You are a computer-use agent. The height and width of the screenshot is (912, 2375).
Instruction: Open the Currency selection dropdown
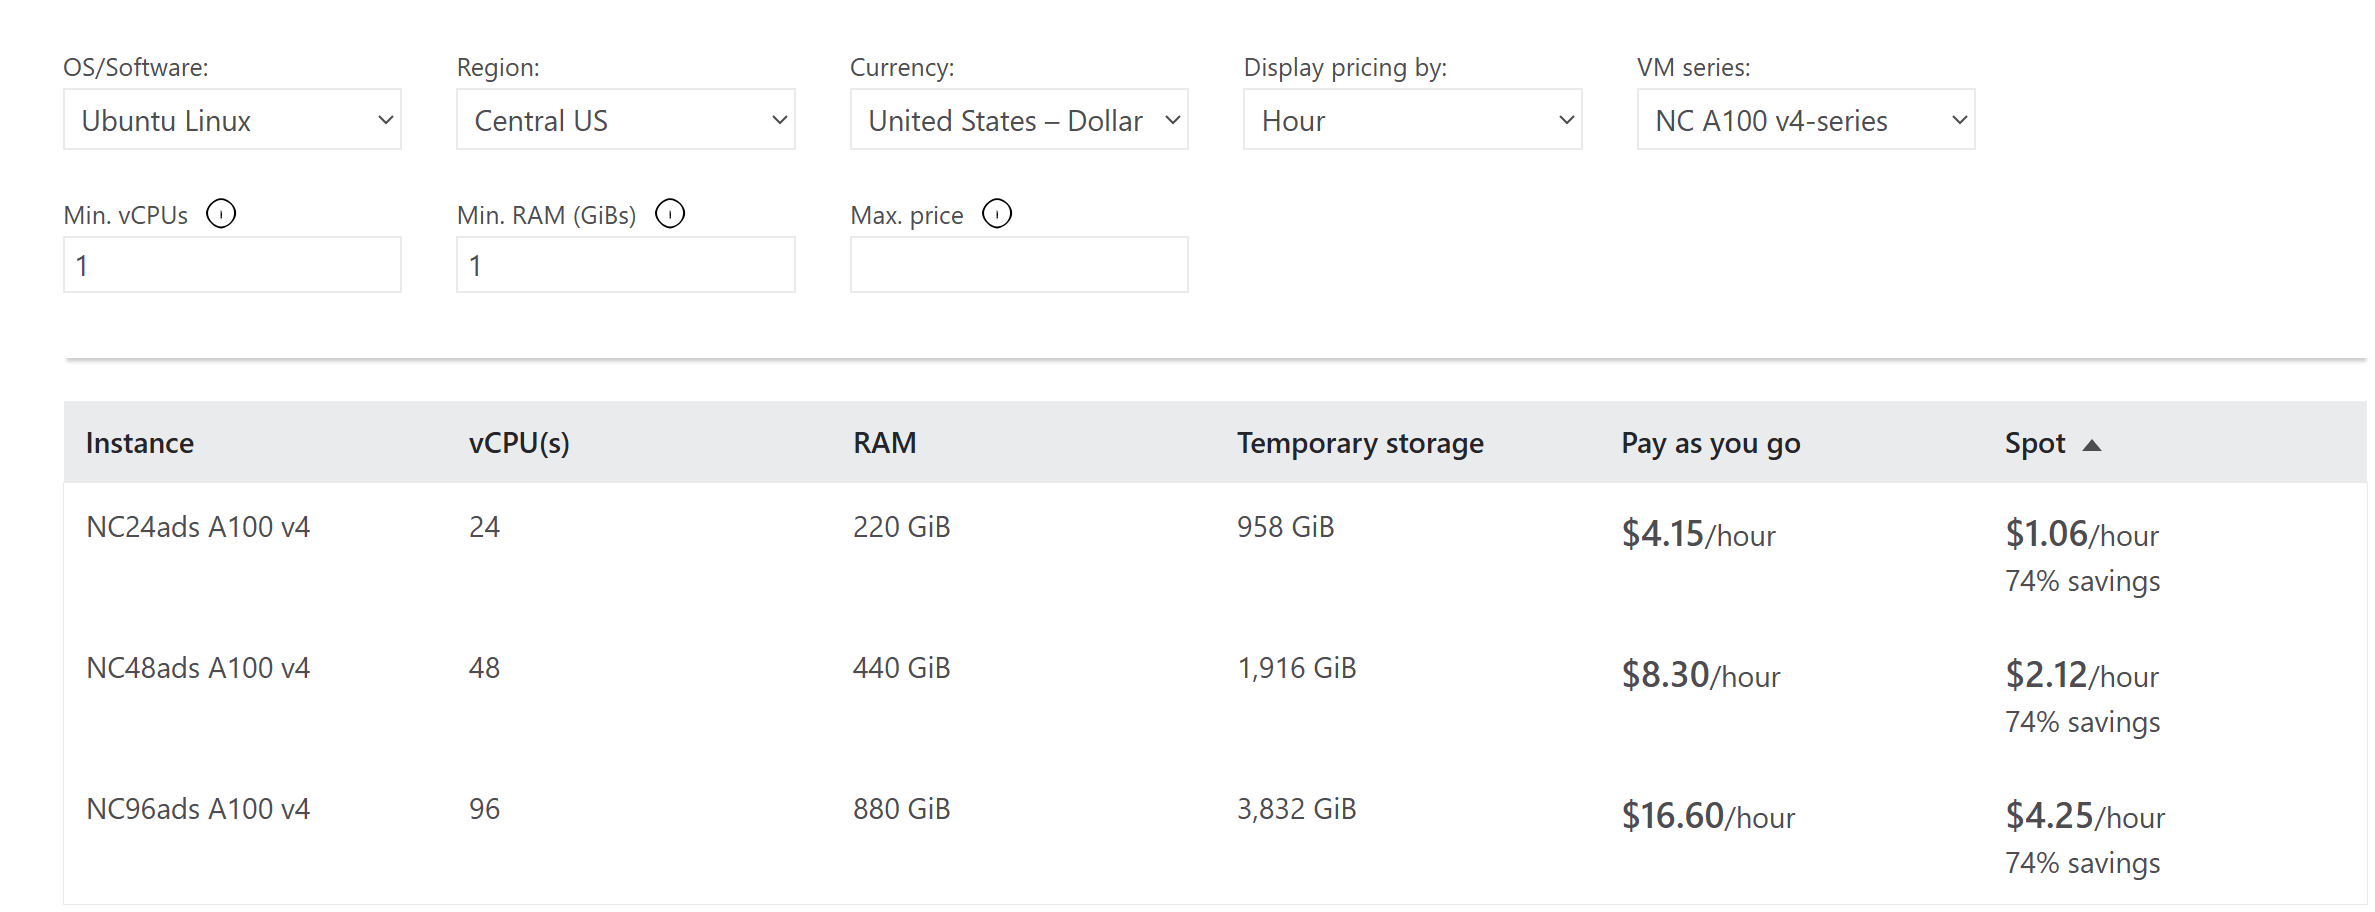coord(1018,120)
